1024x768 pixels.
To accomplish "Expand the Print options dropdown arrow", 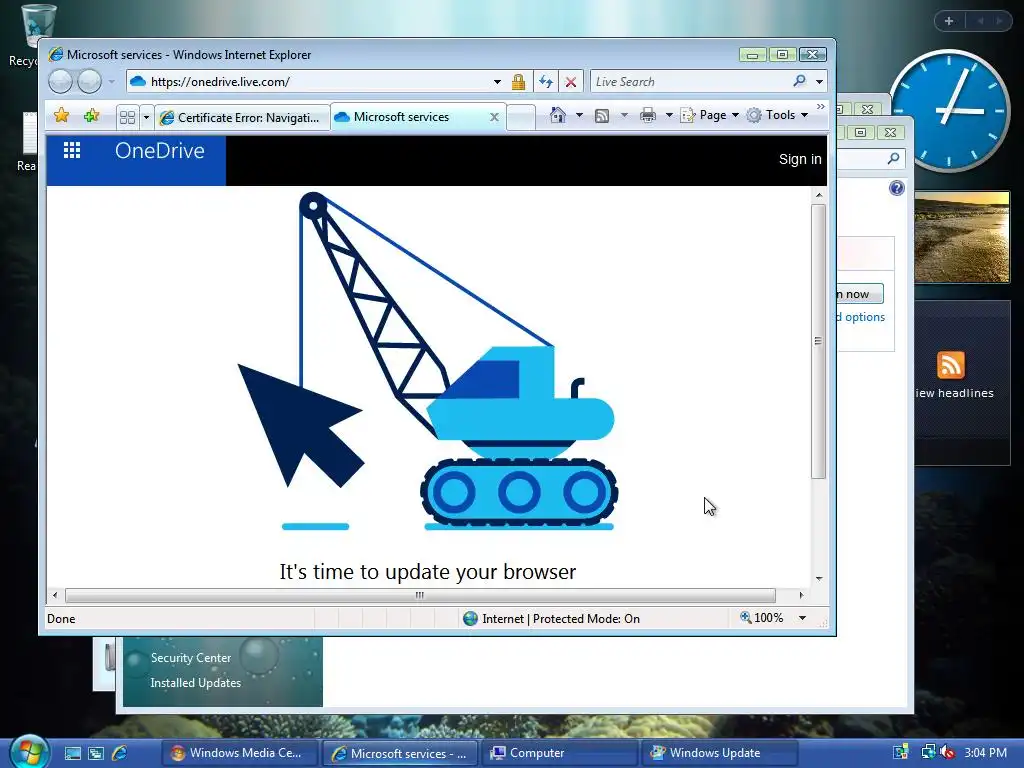I will click(x=669, y=116).
